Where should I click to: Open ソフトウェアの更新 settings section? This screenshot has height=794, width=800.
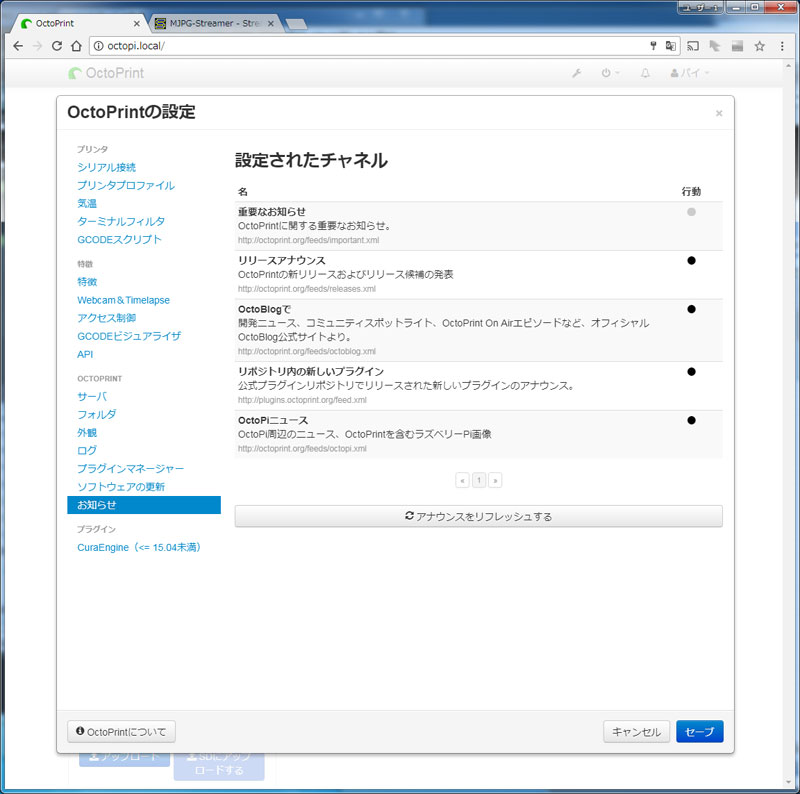point(121,487)
